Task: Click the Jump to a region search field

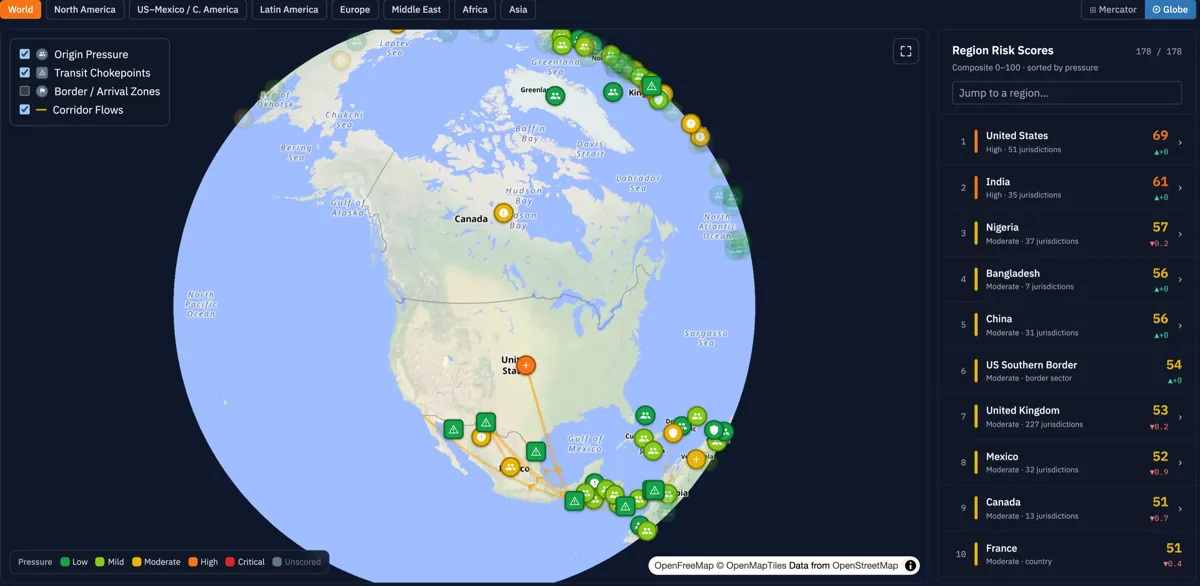Action: 1067,93
